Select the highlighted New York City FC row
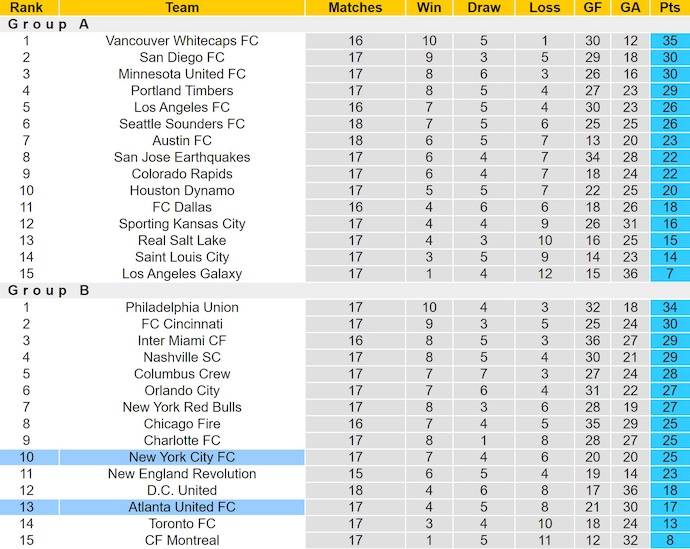The height and width of the screenshot is (549, 690). (181, 457)
